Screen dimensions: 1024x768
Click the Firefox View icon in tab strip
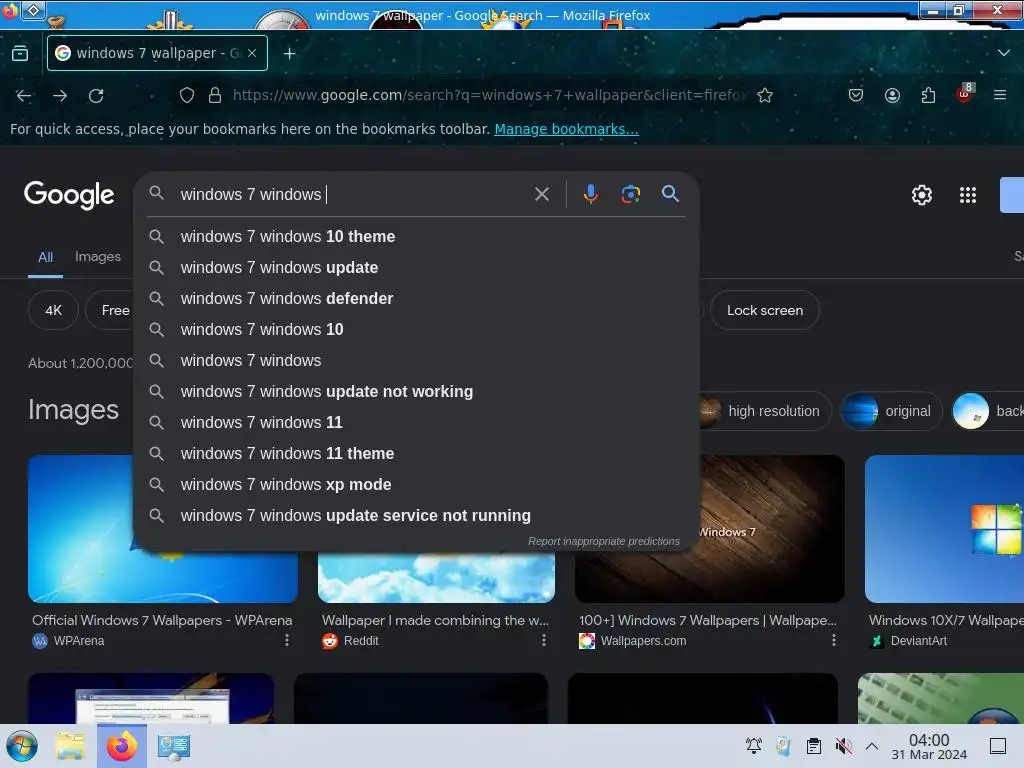pyautogui.click(x=20, y=54)
